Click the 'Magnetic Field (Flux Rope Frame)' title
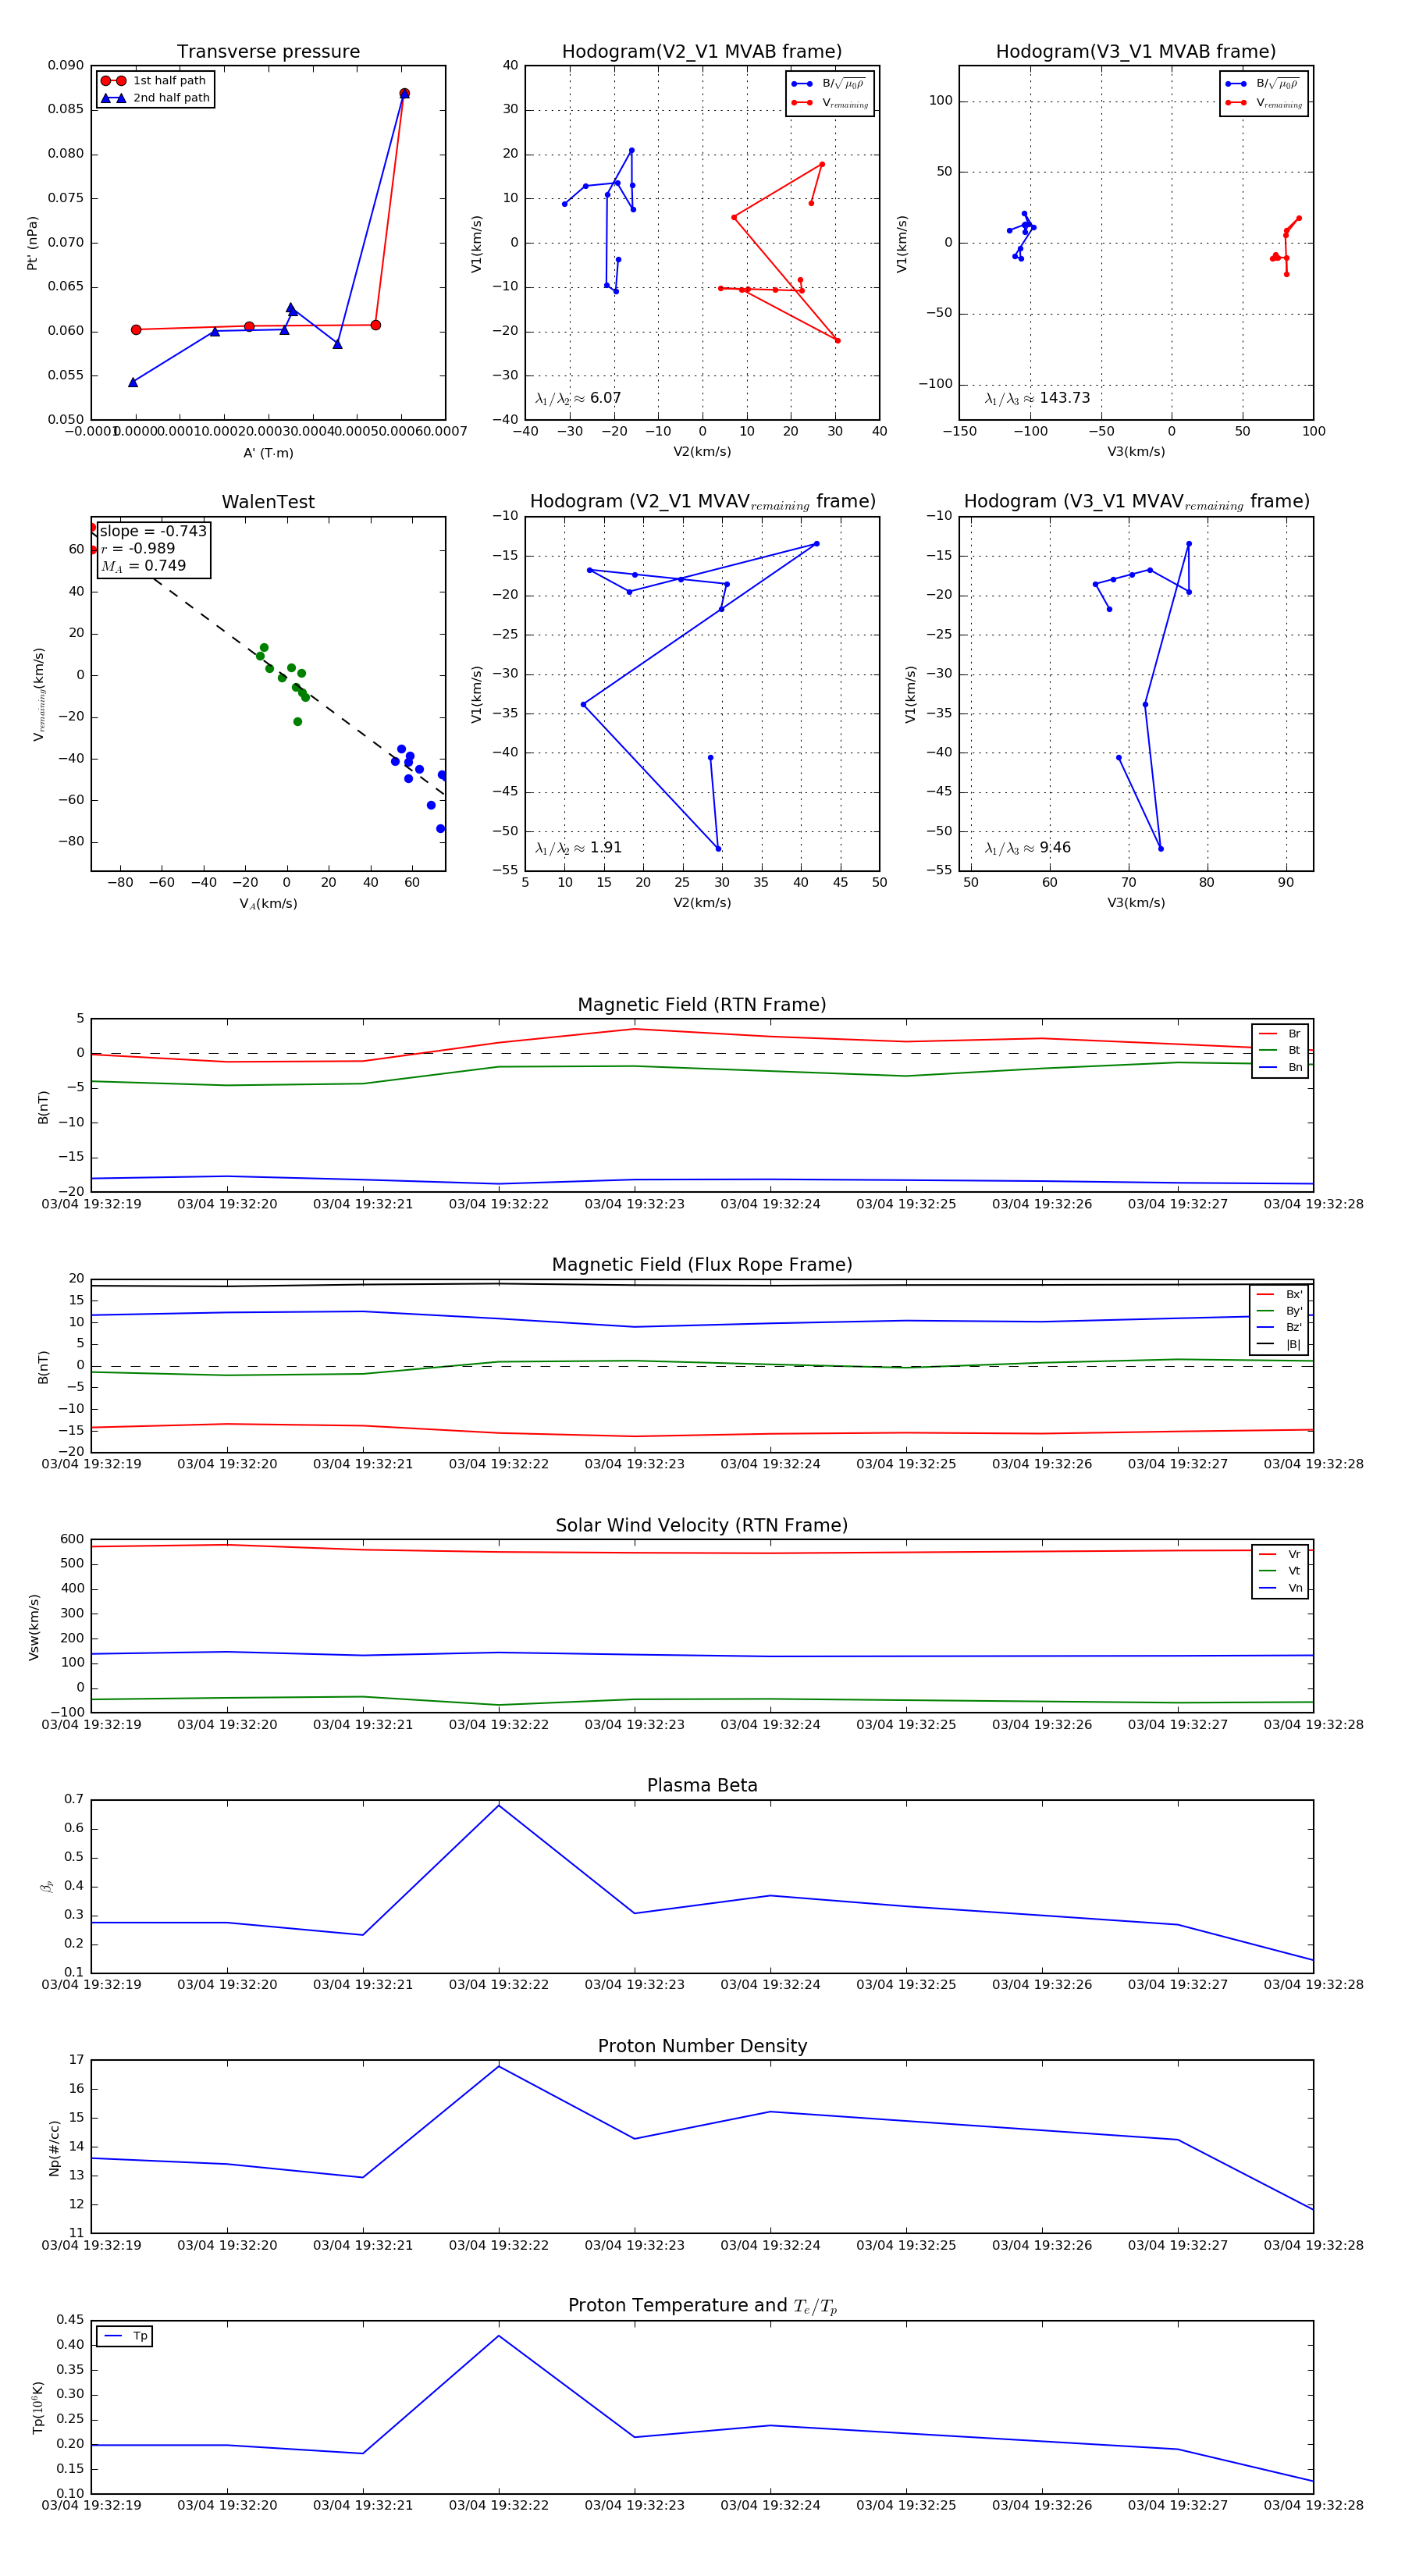Screen dimensions: 1405x2576 702,1265
